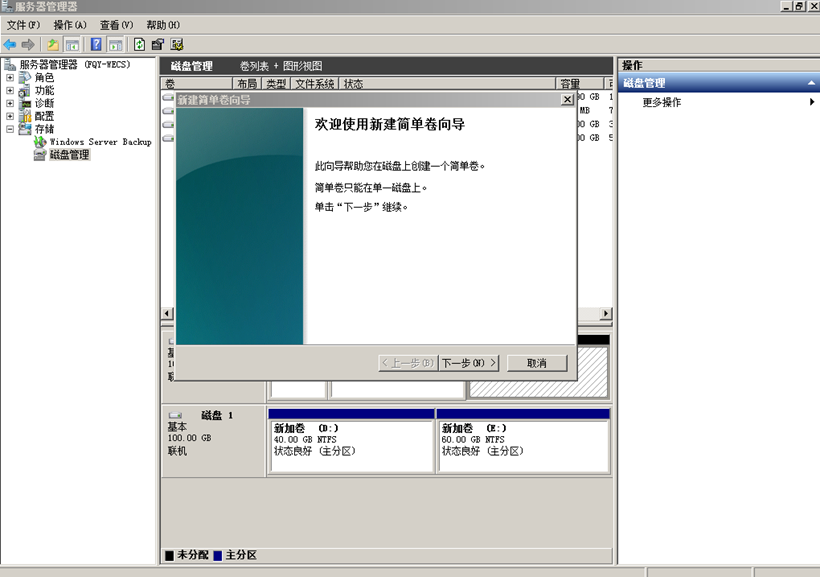Collapse the 存储 tree node
The width and height of the screenshot is (820, 577).
click(10, 129)
